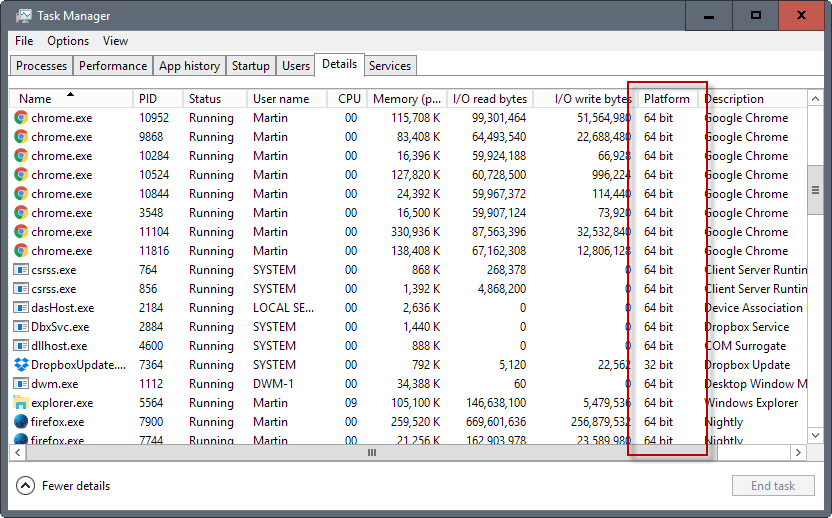Click the Chrome icon in the PID 10524 row
Viewport: 832px width, 518px height.
pyautogui.click(x=21, y=175)
